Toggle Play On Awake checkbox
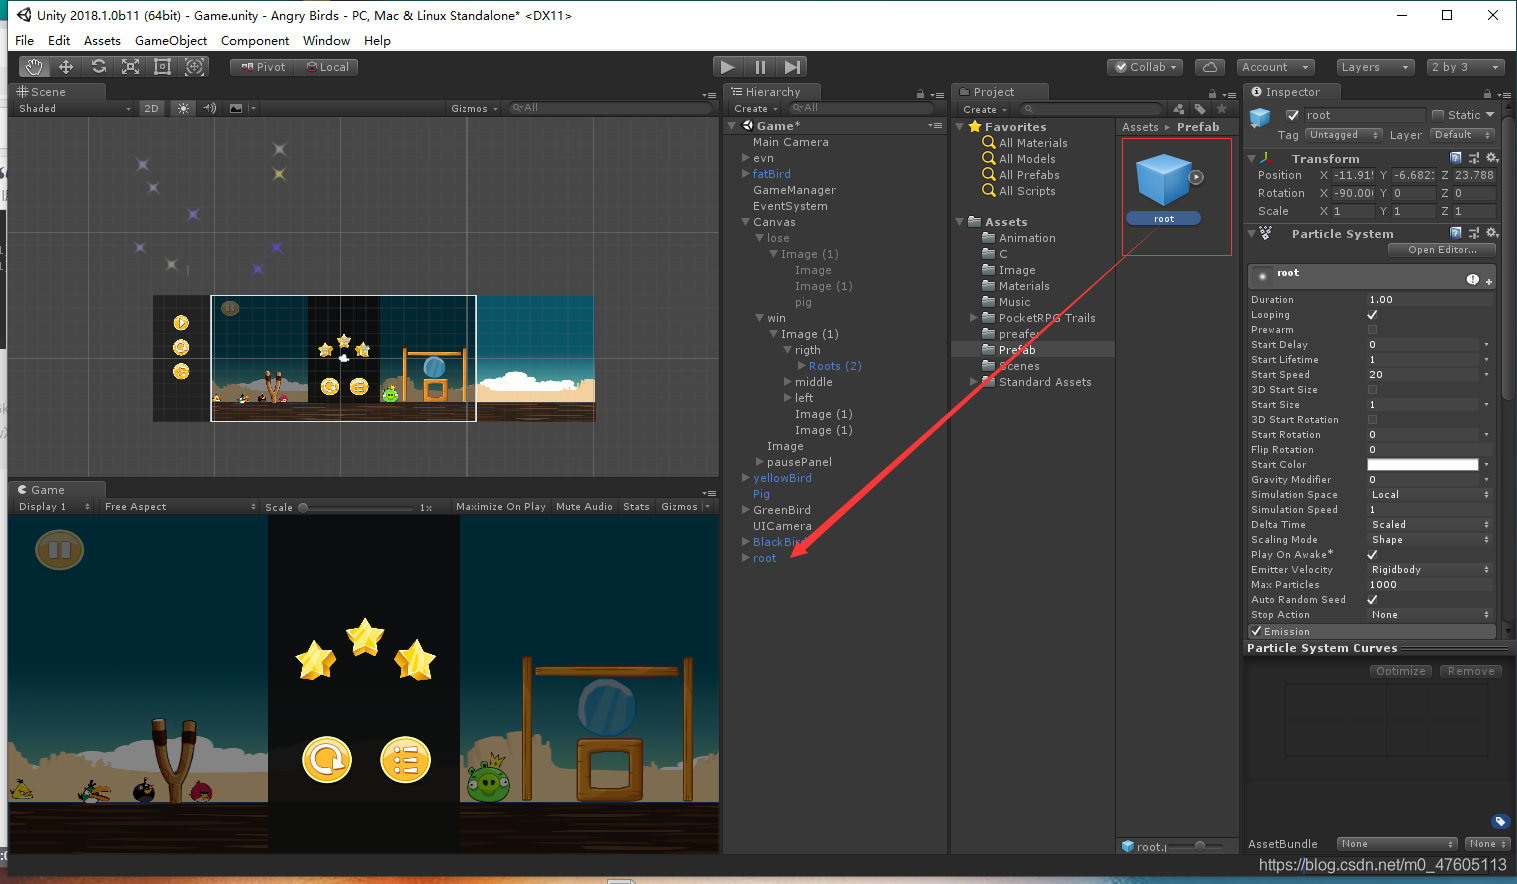The width and height of the screenshot is (1517, 884). (x=1372, y=555)
